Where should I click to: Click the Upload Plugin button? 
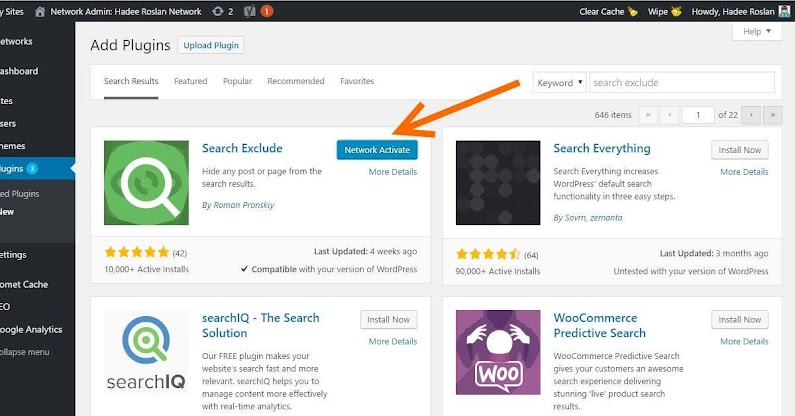pos(211,45)
